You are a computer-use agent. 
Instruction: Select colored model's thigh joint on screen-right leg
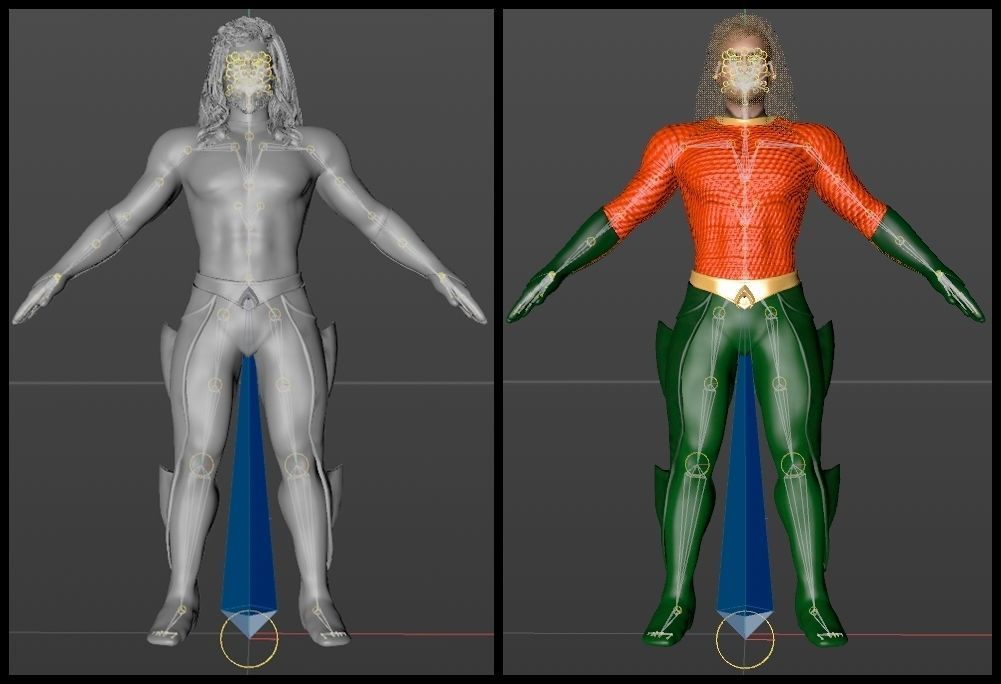[x=779, y=384]
